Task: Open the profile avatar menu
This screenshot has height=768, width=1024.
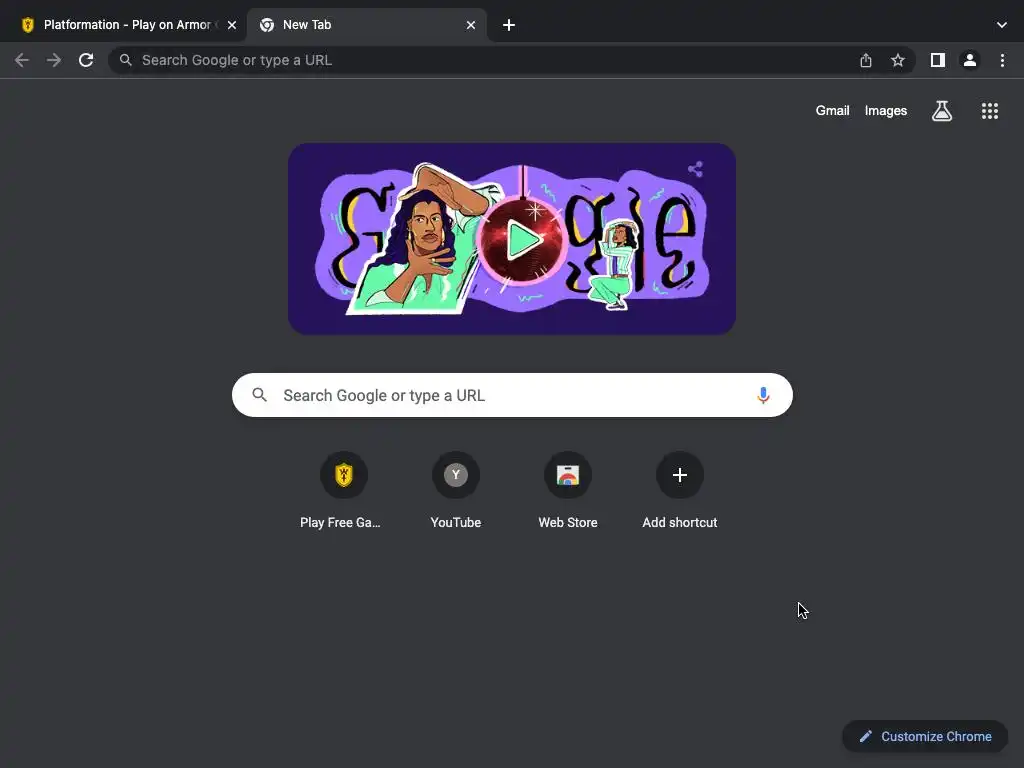Action: point(970,60)
